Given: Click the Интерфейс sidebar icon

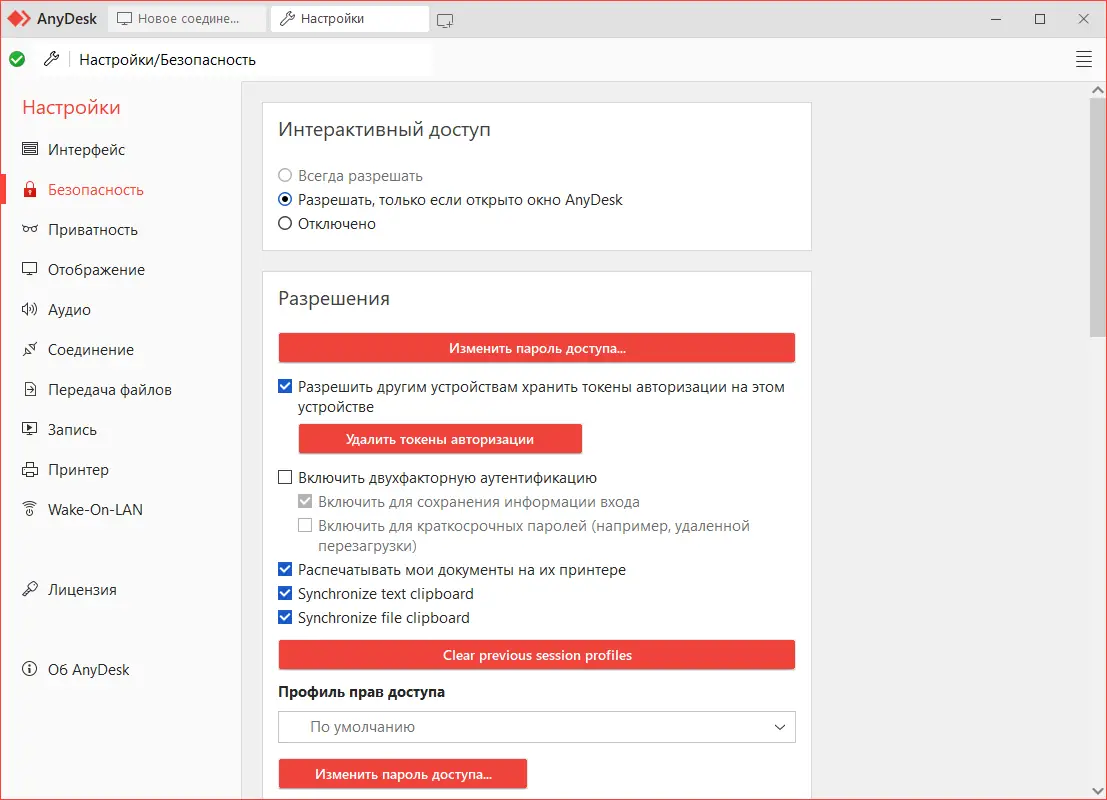Looking at the screenshot, I should pos(30,149).
